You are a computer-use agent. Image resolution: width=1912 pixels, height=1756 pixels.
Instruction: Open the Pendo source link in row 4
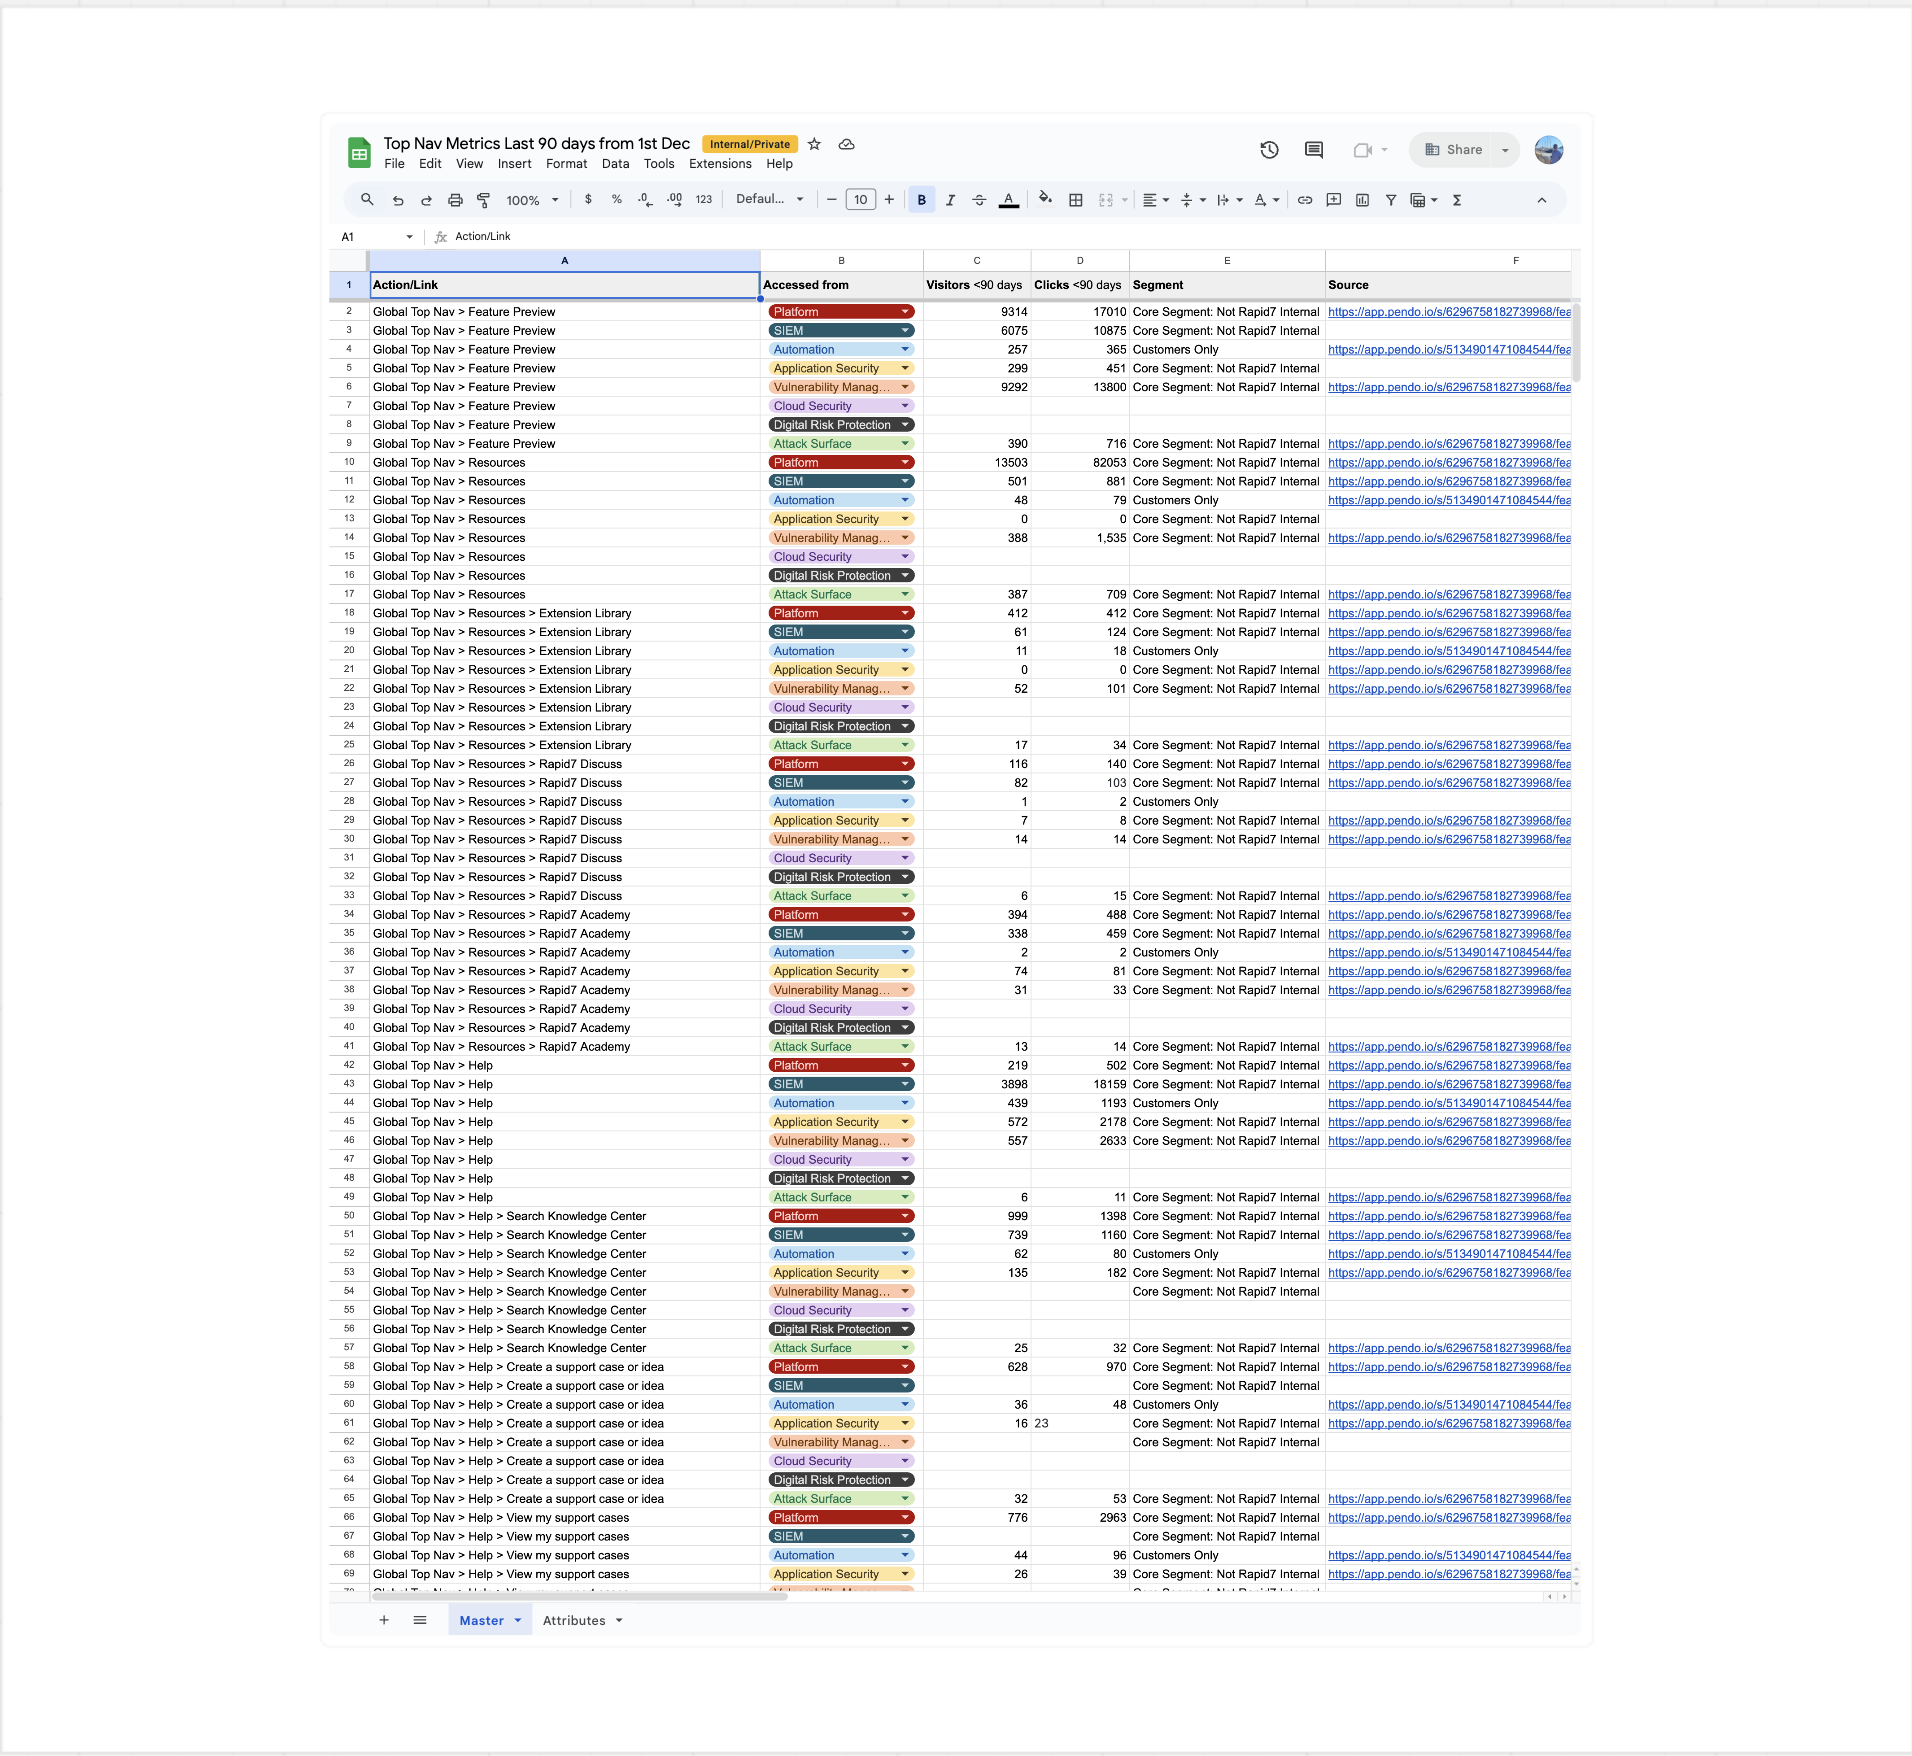pyautogui.click(x=1449, y=350)
